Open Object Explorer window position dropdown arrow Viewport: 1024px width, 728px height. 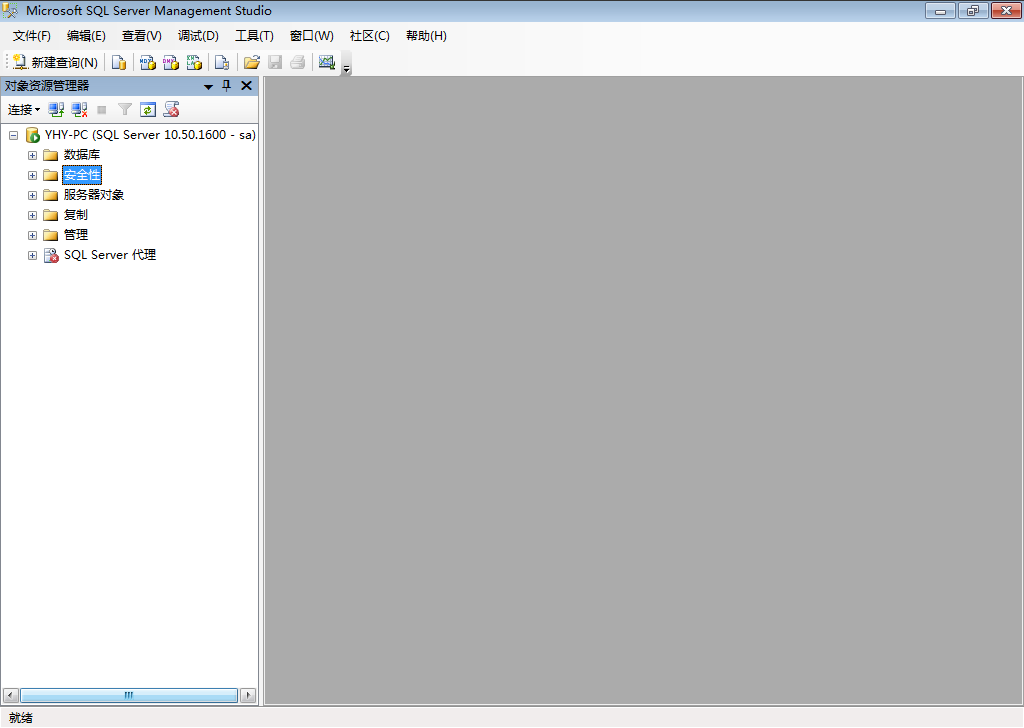(208, 86)
